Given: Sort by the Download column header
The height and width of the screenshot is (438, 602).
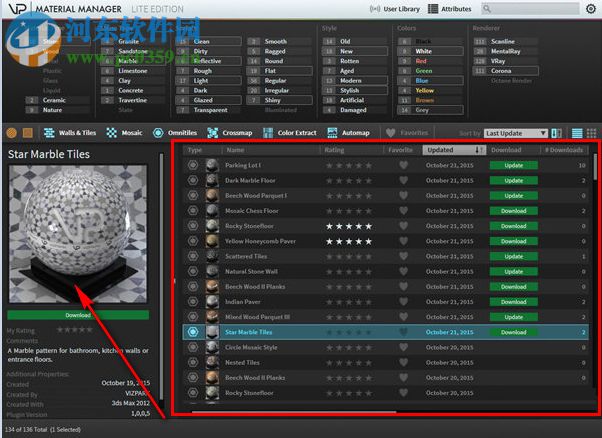Looking at the screenshot, I should pos(513,150).
